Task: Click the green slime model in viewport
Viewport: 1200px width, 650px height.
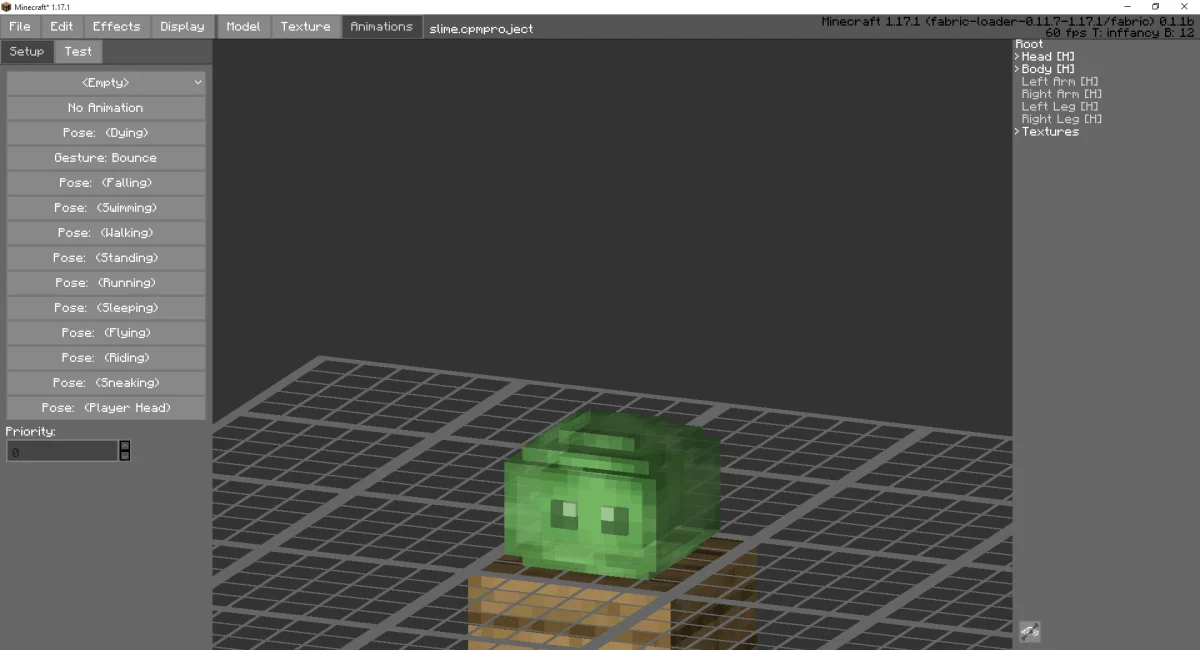Action: pyautogui.click(x=612, y=495)
